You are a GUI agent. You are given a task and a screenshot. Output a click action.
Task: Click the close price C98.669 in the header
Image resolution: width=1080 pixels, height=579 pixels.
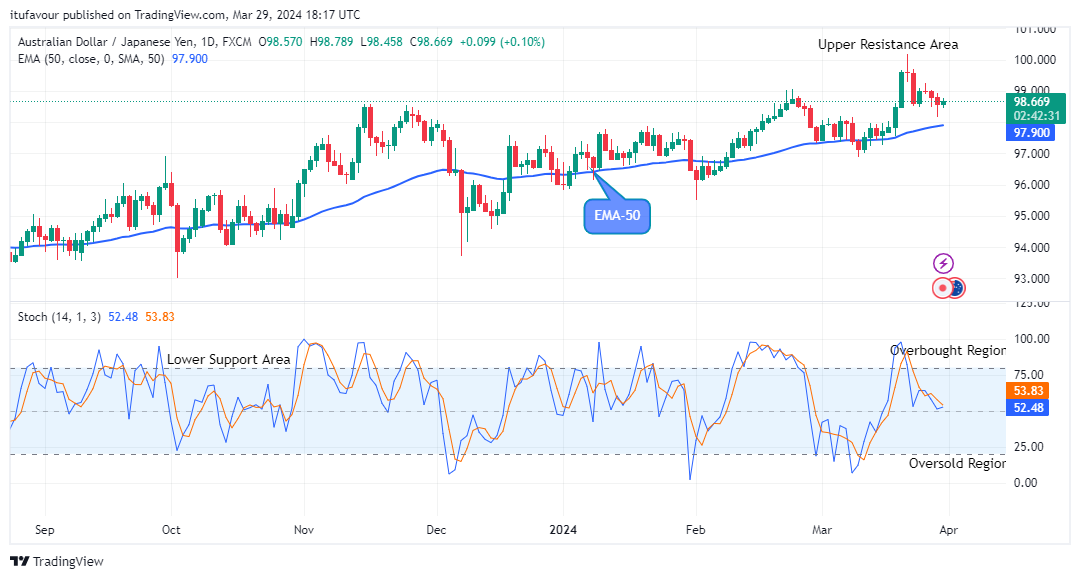[x=431, y=42]
